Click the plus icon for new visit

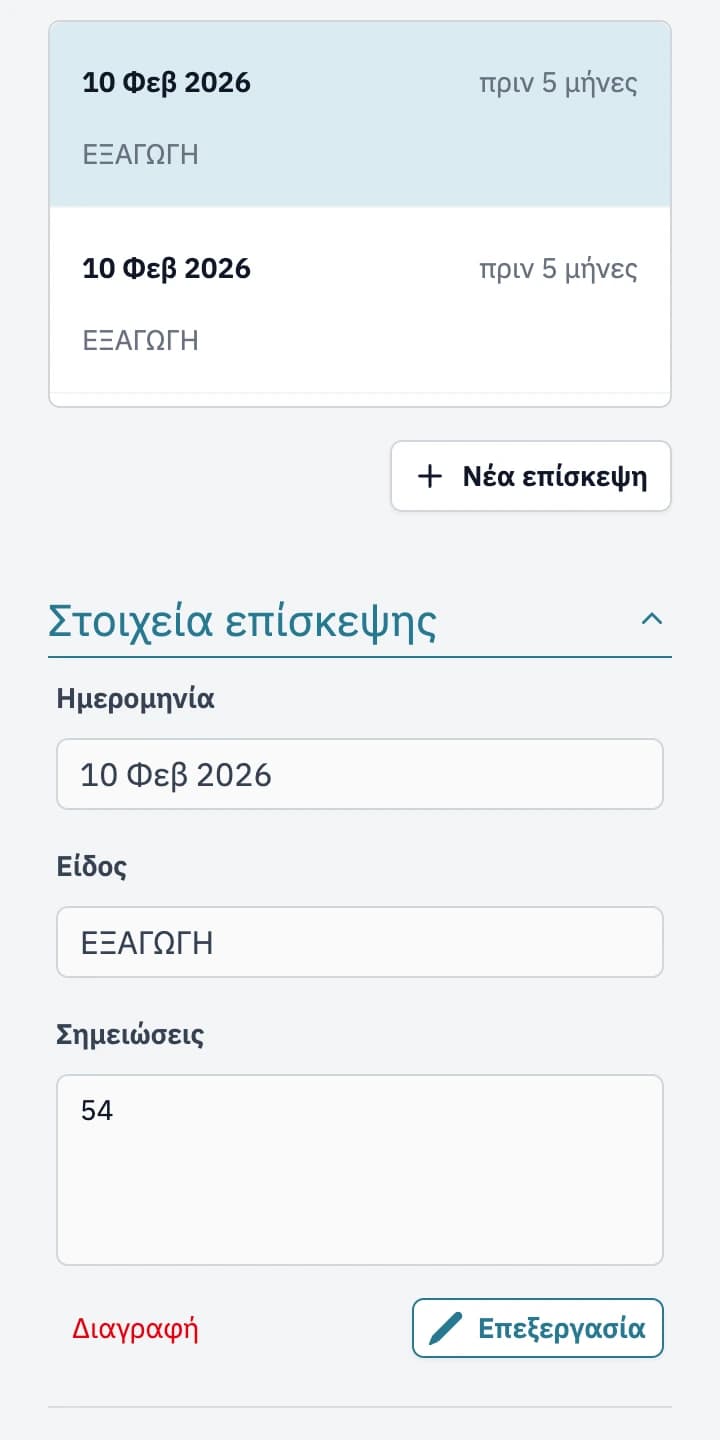[429, 476]
